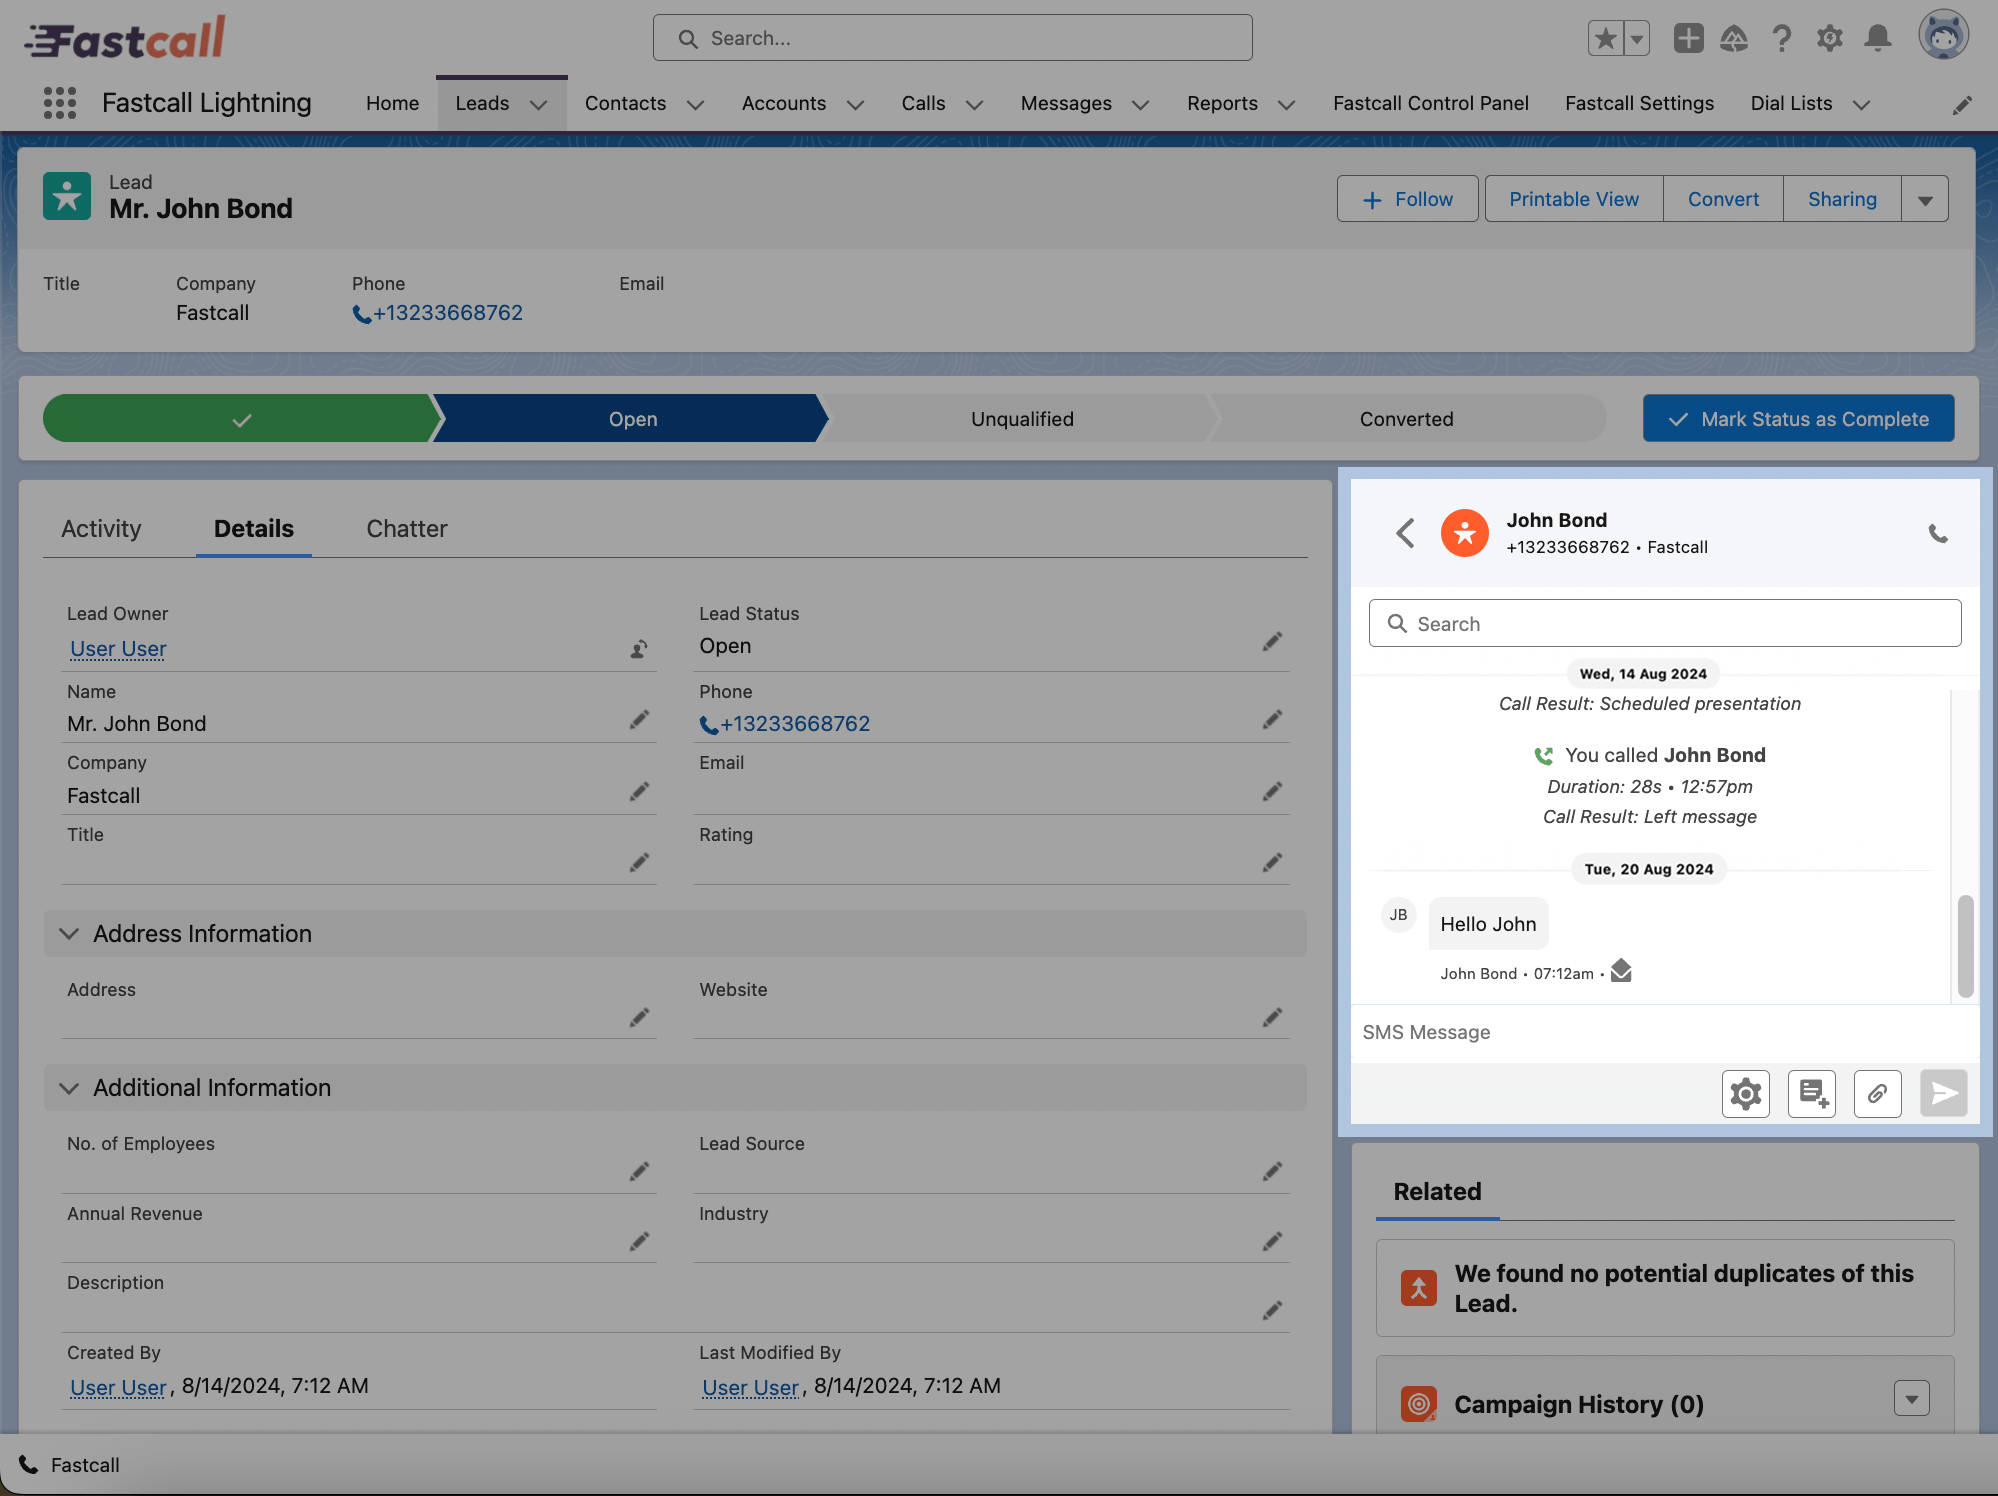Go back using the chat panel chevron
Viewport: 1998px width, 1496px height.
(x=1405, y=533)
